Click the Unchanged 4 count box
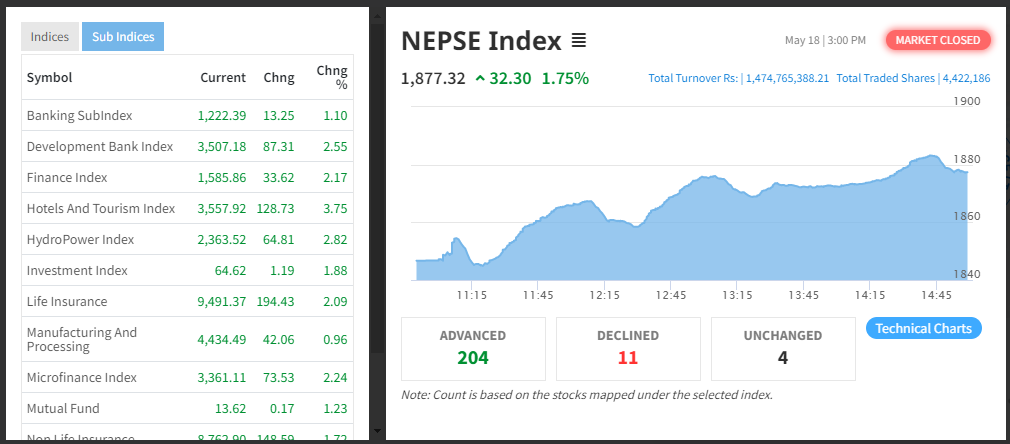This screenshot has width=1010, height=444. (783, 348)
